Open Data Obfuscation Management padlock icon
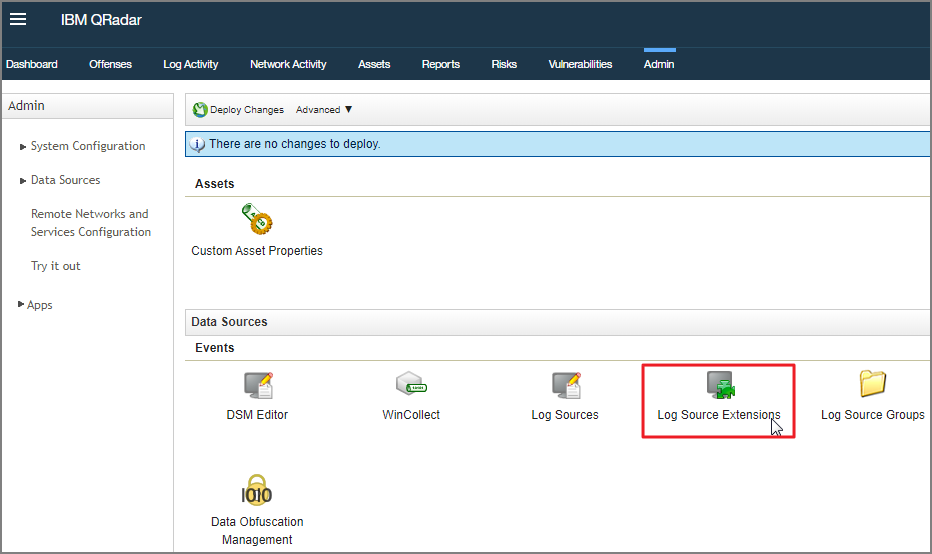 pos(257,490)
